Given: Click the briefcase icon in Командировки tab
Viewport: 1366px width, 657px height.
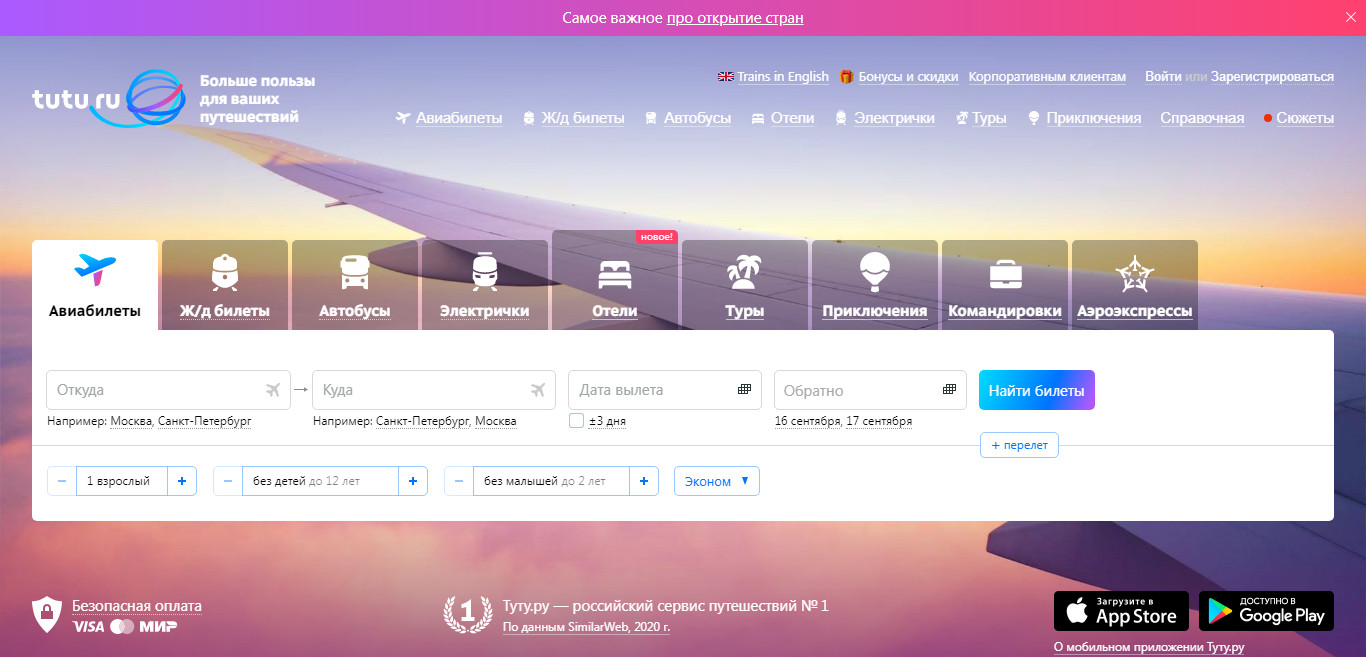Looking at the screenshot, I should tap(1005, 273).
